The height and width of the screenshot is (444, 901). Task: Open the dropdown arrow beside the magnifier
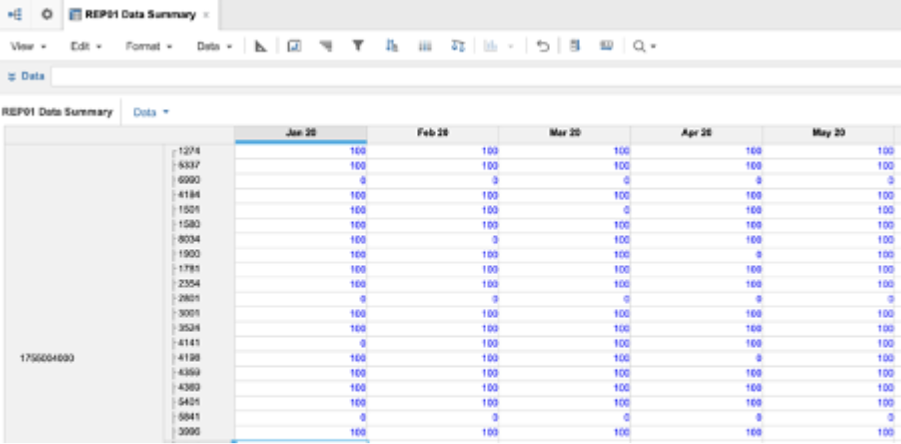coord(653,47)
